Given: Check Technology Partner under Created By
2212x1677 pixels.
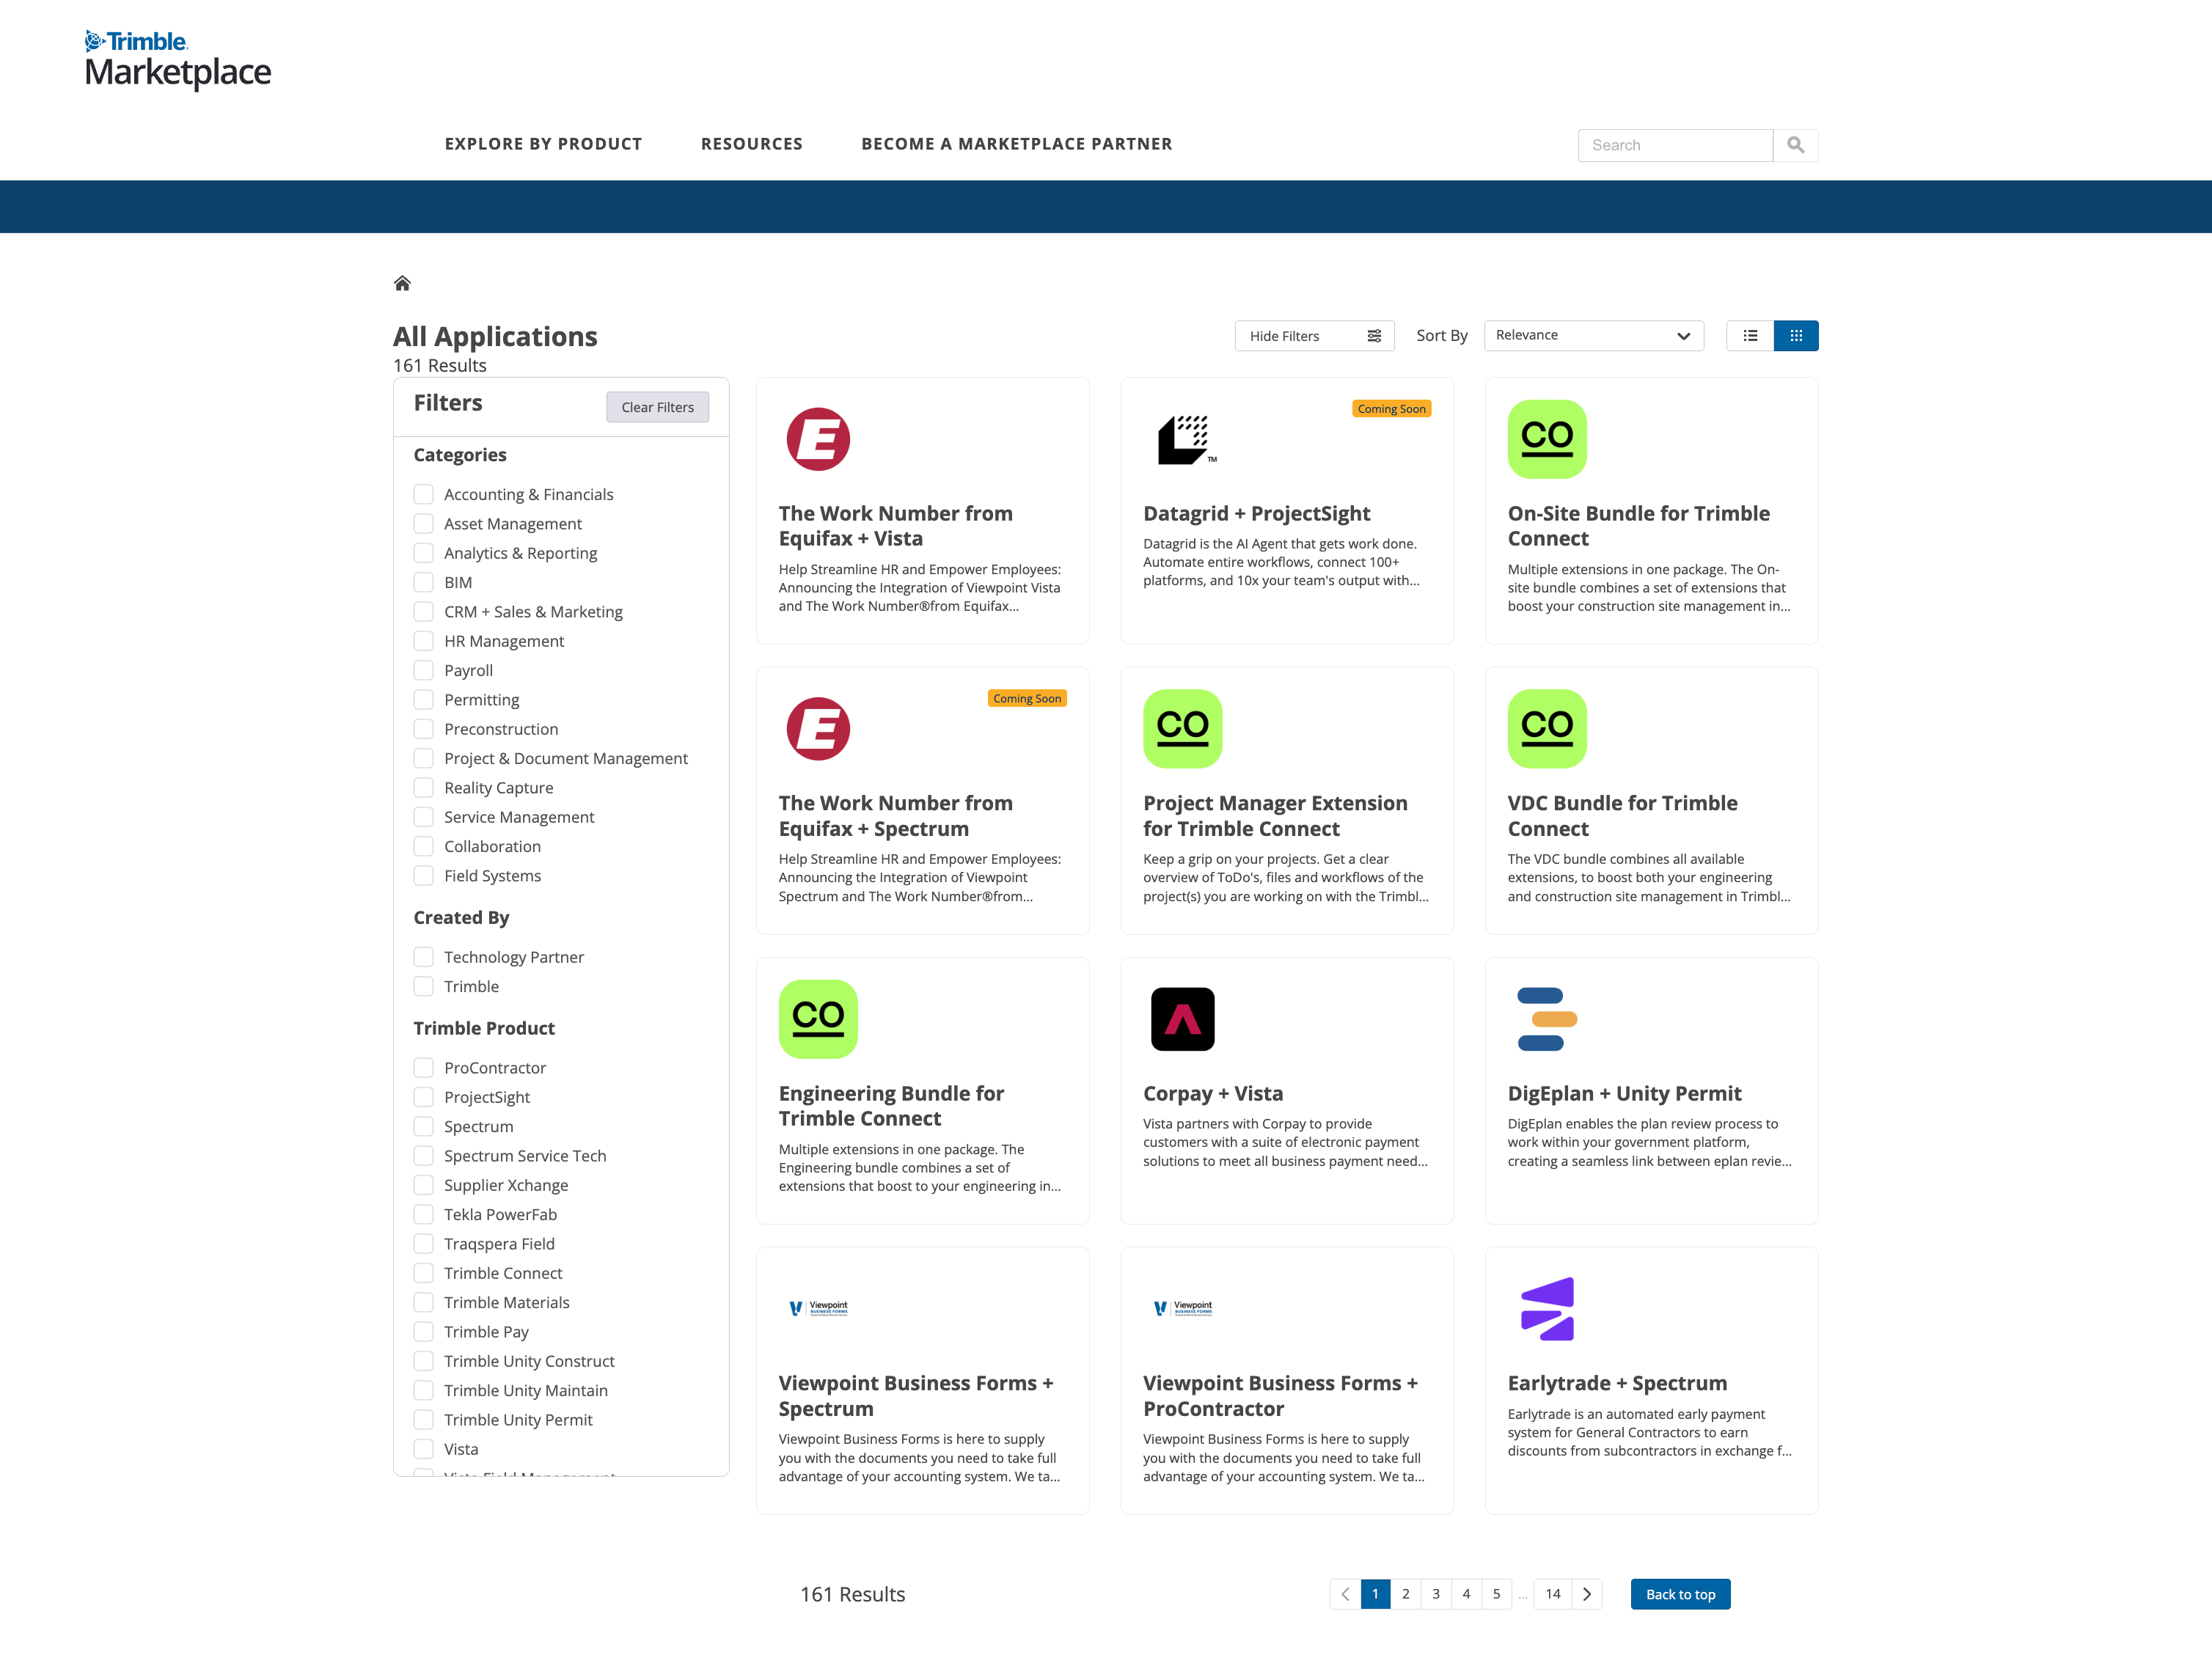Looking at the screenshot, I should [424, 957].
